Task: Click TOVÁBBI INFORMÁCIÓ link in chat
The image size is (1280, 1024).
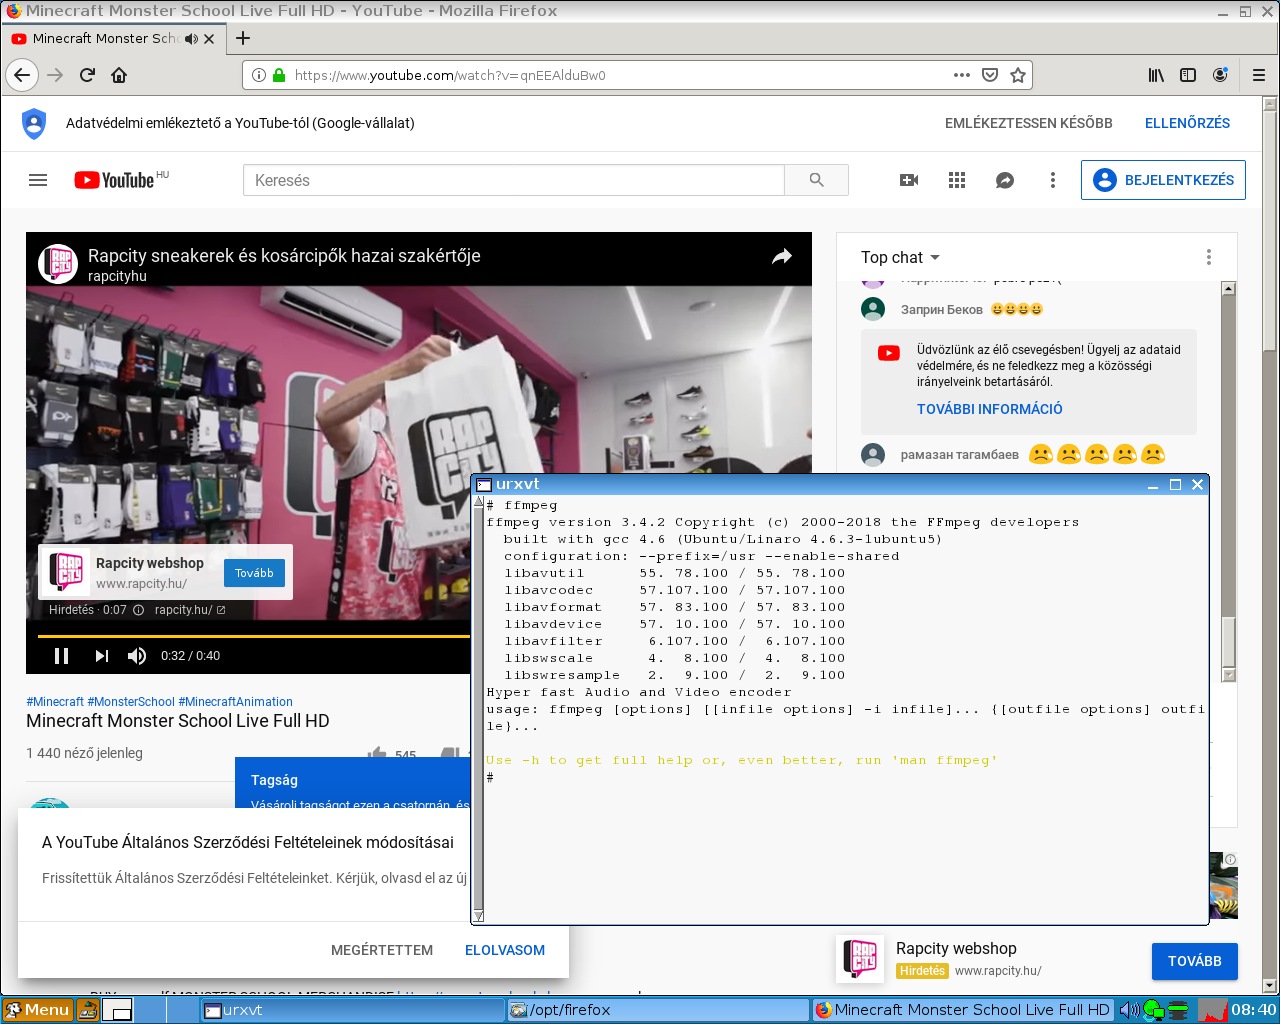Action: pos(989,409)
